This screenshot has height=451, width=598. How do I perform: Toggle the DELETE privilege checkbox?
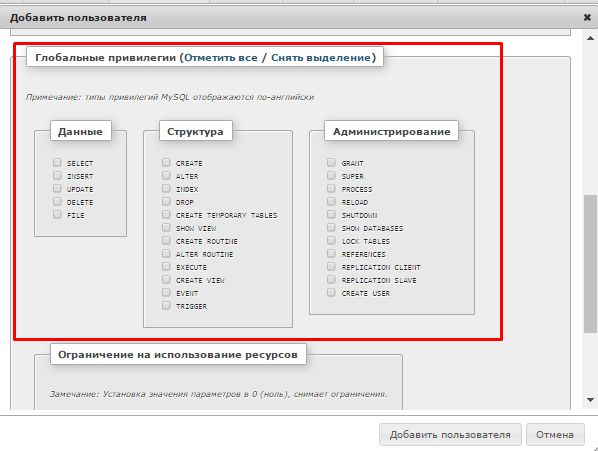tap(57, 202)
